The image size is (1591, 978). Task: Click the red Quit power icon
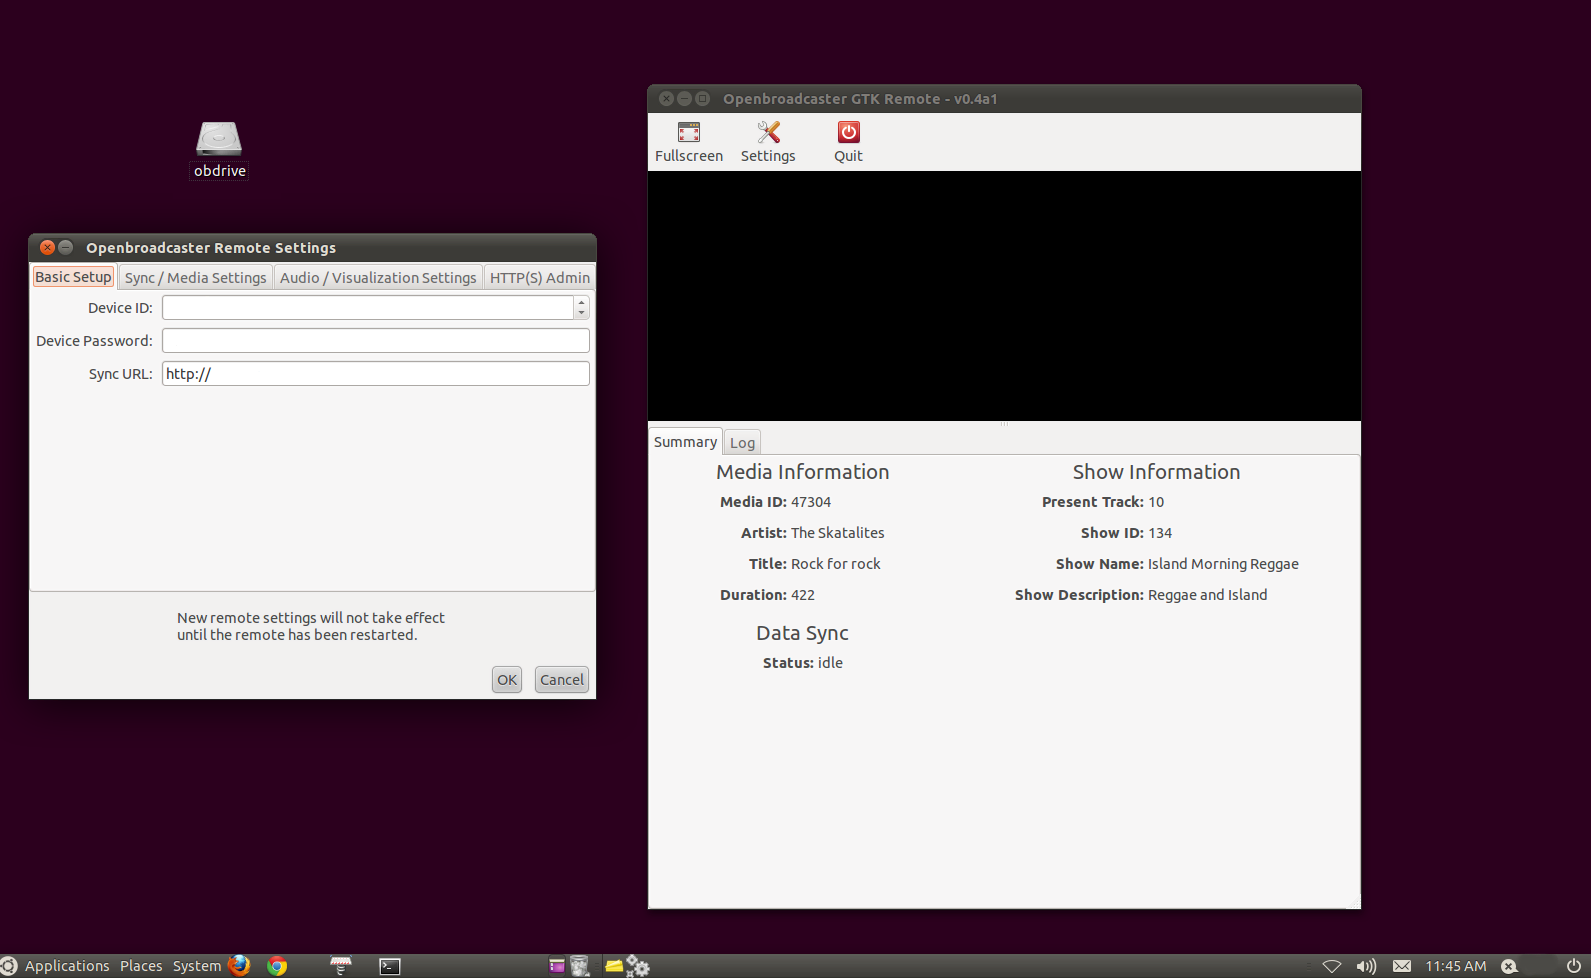(x=848, y=132)
